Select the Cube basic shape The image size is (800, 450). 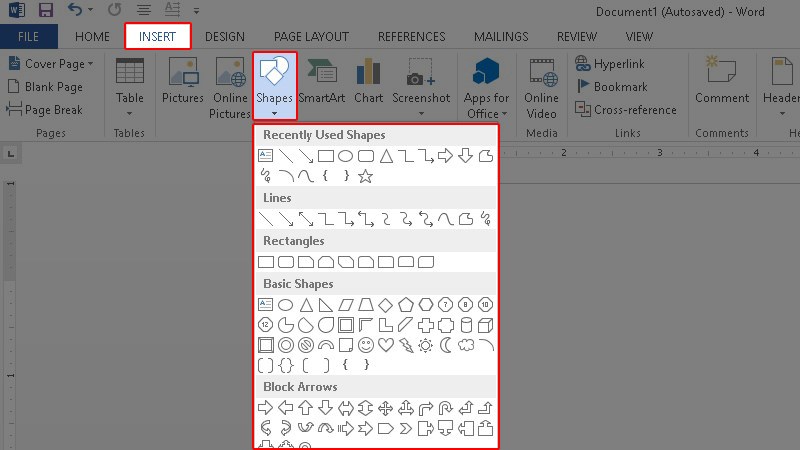486,325
